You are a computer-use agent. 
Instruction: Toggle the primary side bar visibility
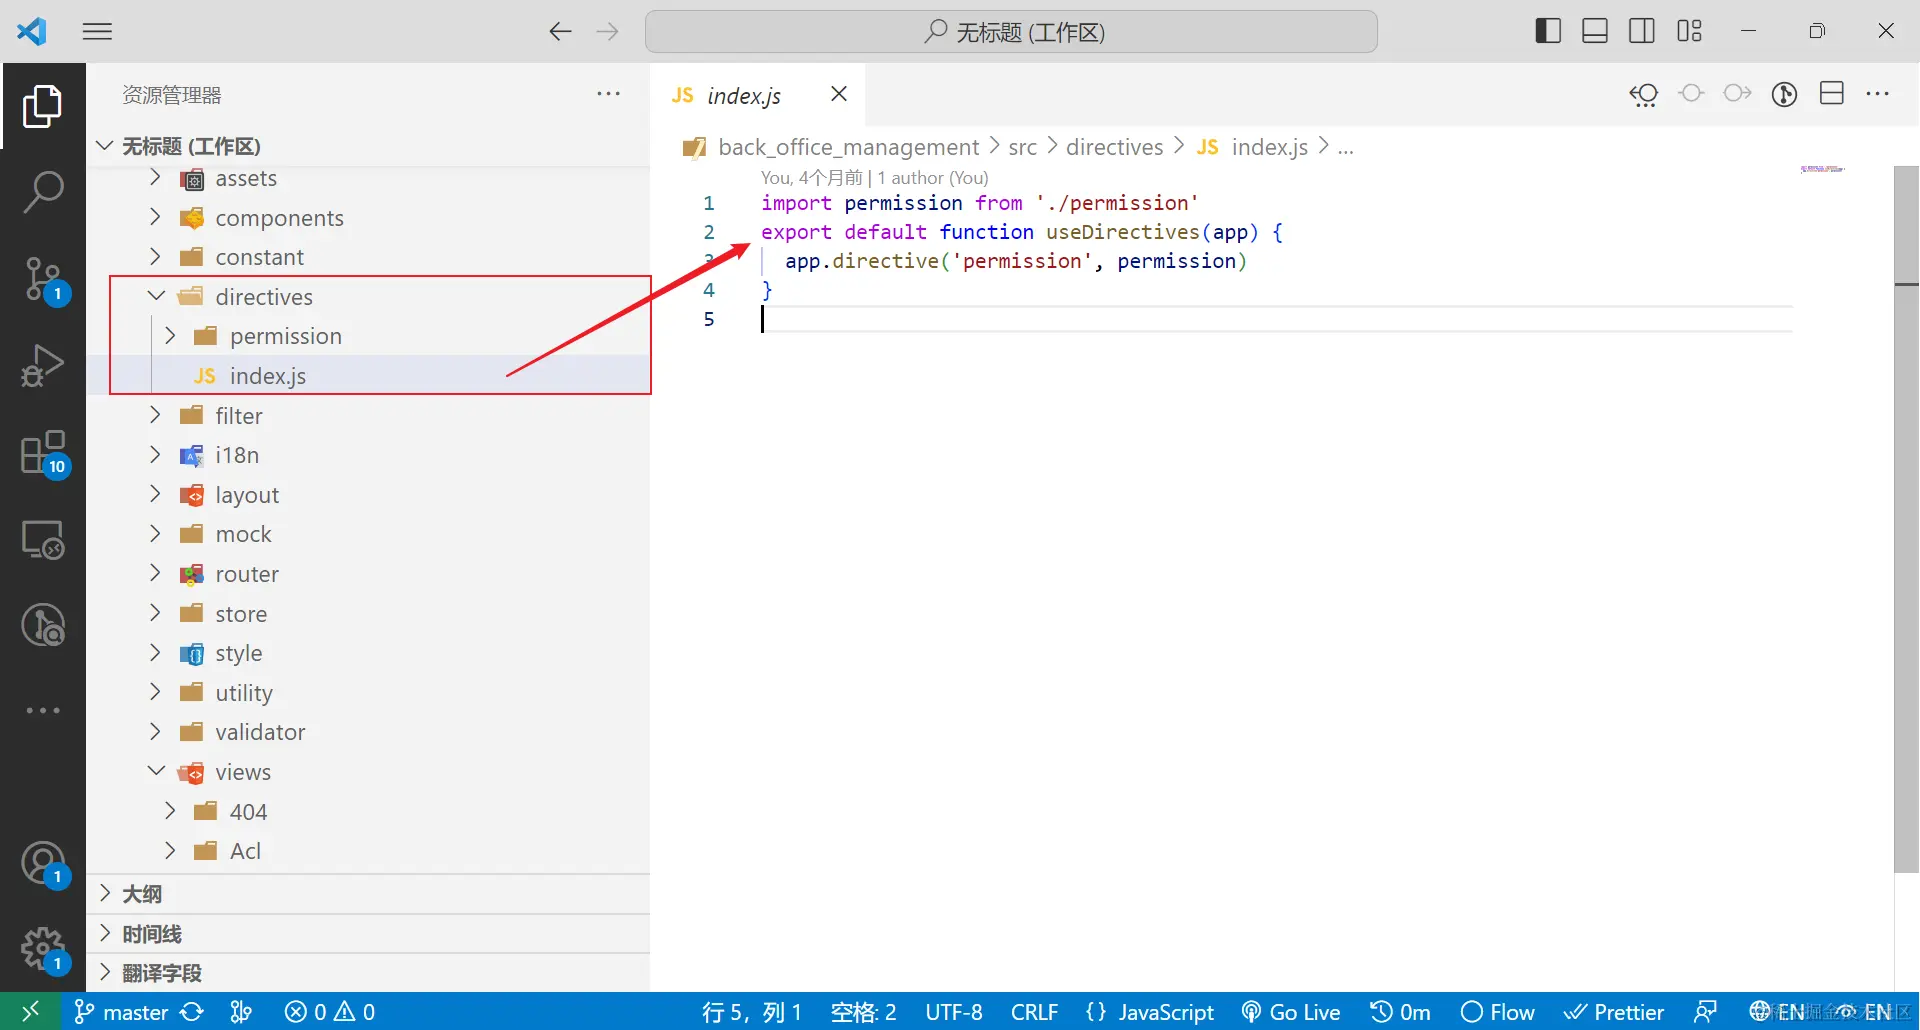point(1548,31)
